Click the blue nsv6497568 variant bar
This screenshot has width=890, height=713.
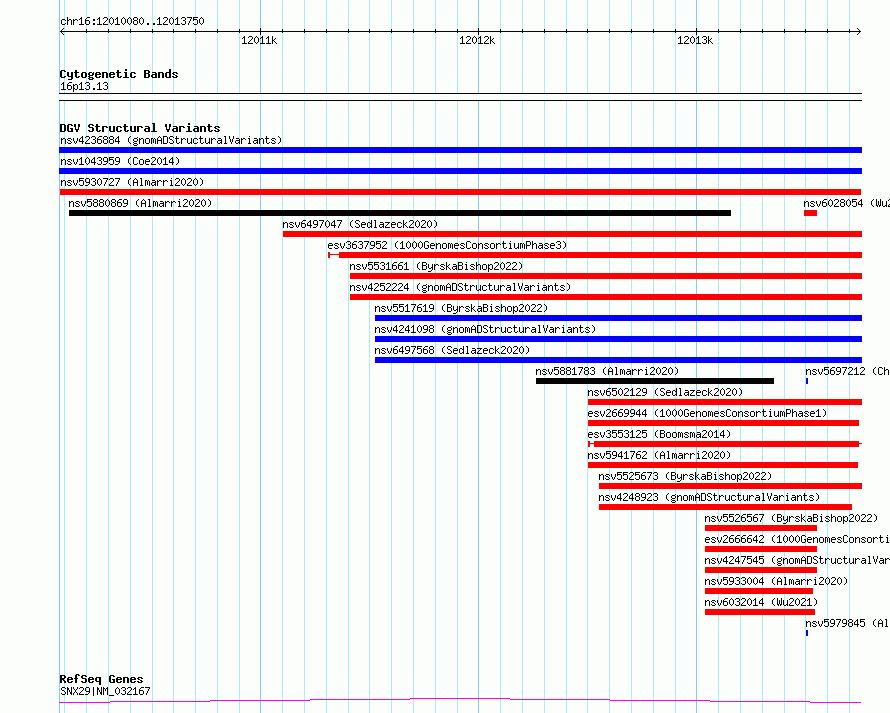(x=618, y=360)
